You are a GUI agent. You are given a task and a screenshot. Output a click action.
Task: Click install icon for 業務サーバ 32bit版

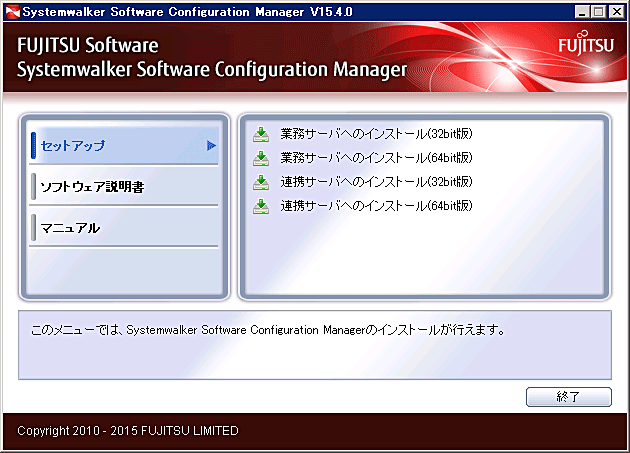[261, 135]
